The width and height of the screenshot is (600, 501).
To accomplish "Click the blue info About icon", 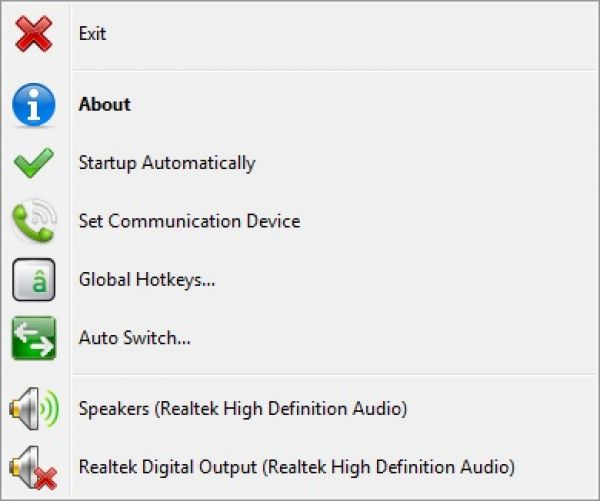I will (34, 105).
